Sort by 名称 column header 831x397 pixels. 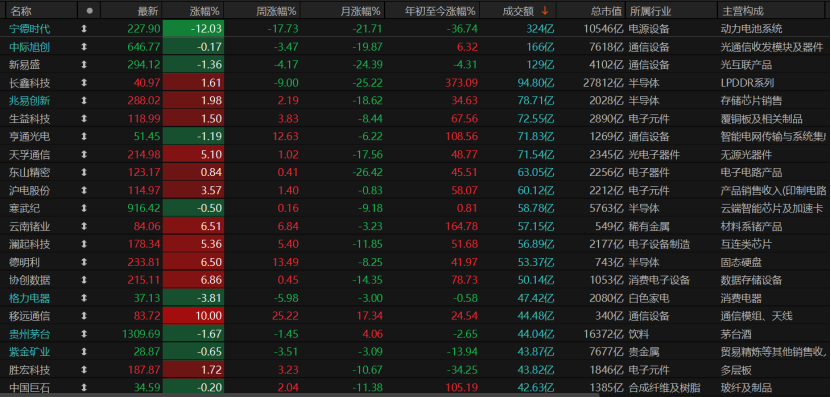click(x=22, y=11)
